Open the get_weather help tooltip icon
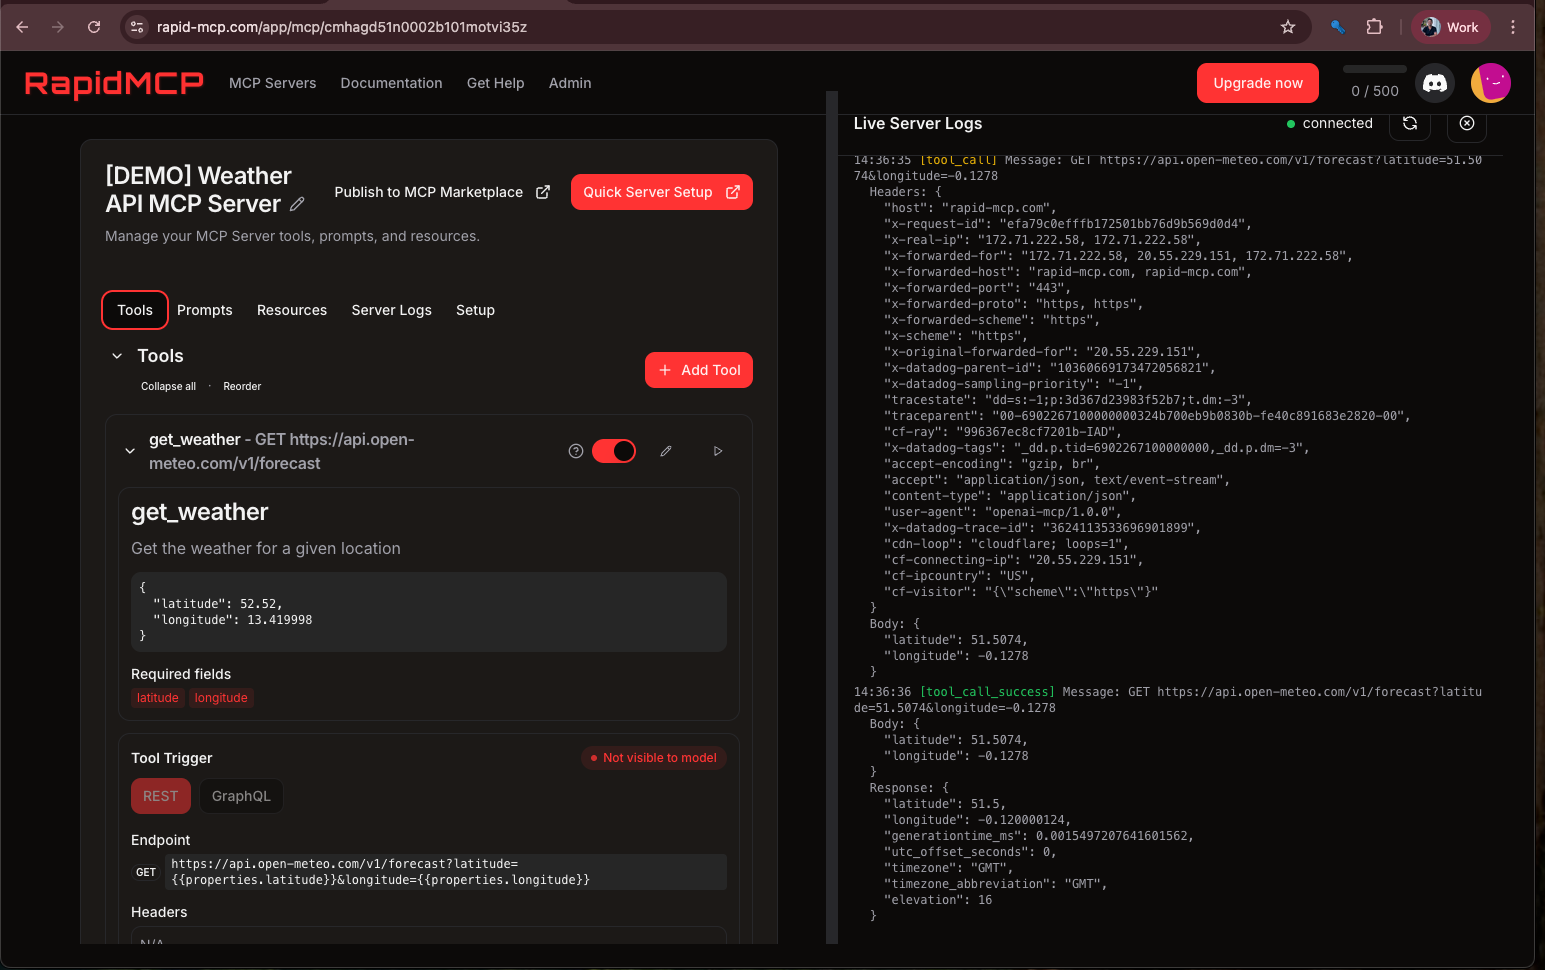 point(576,451)
